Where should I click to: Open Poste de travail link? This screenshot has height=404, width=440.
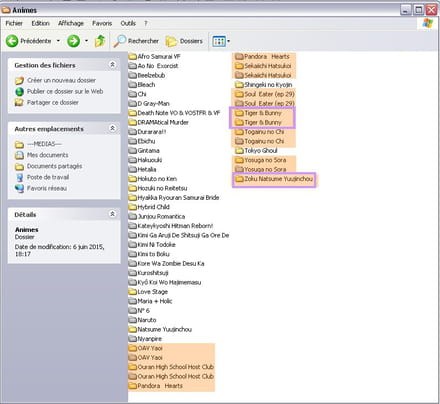click(48, 177)
